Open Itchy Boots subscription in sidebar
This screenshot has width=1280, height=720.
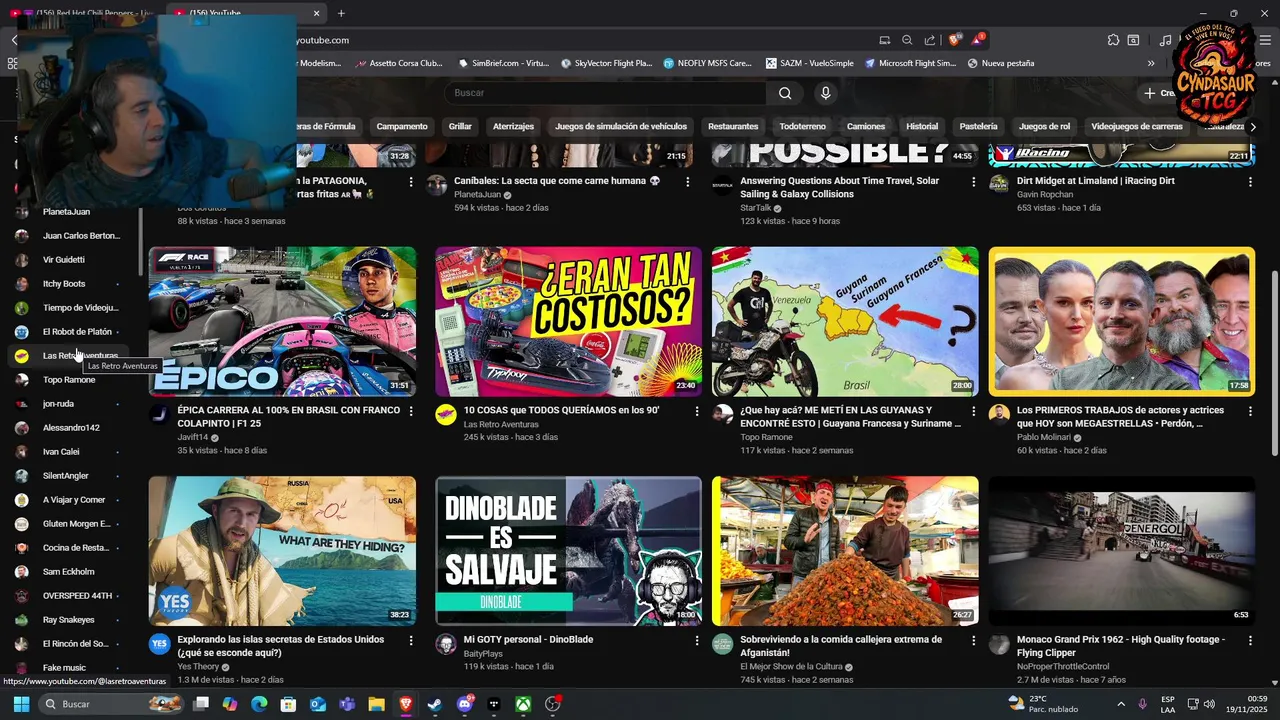click(x=68, y=284)
